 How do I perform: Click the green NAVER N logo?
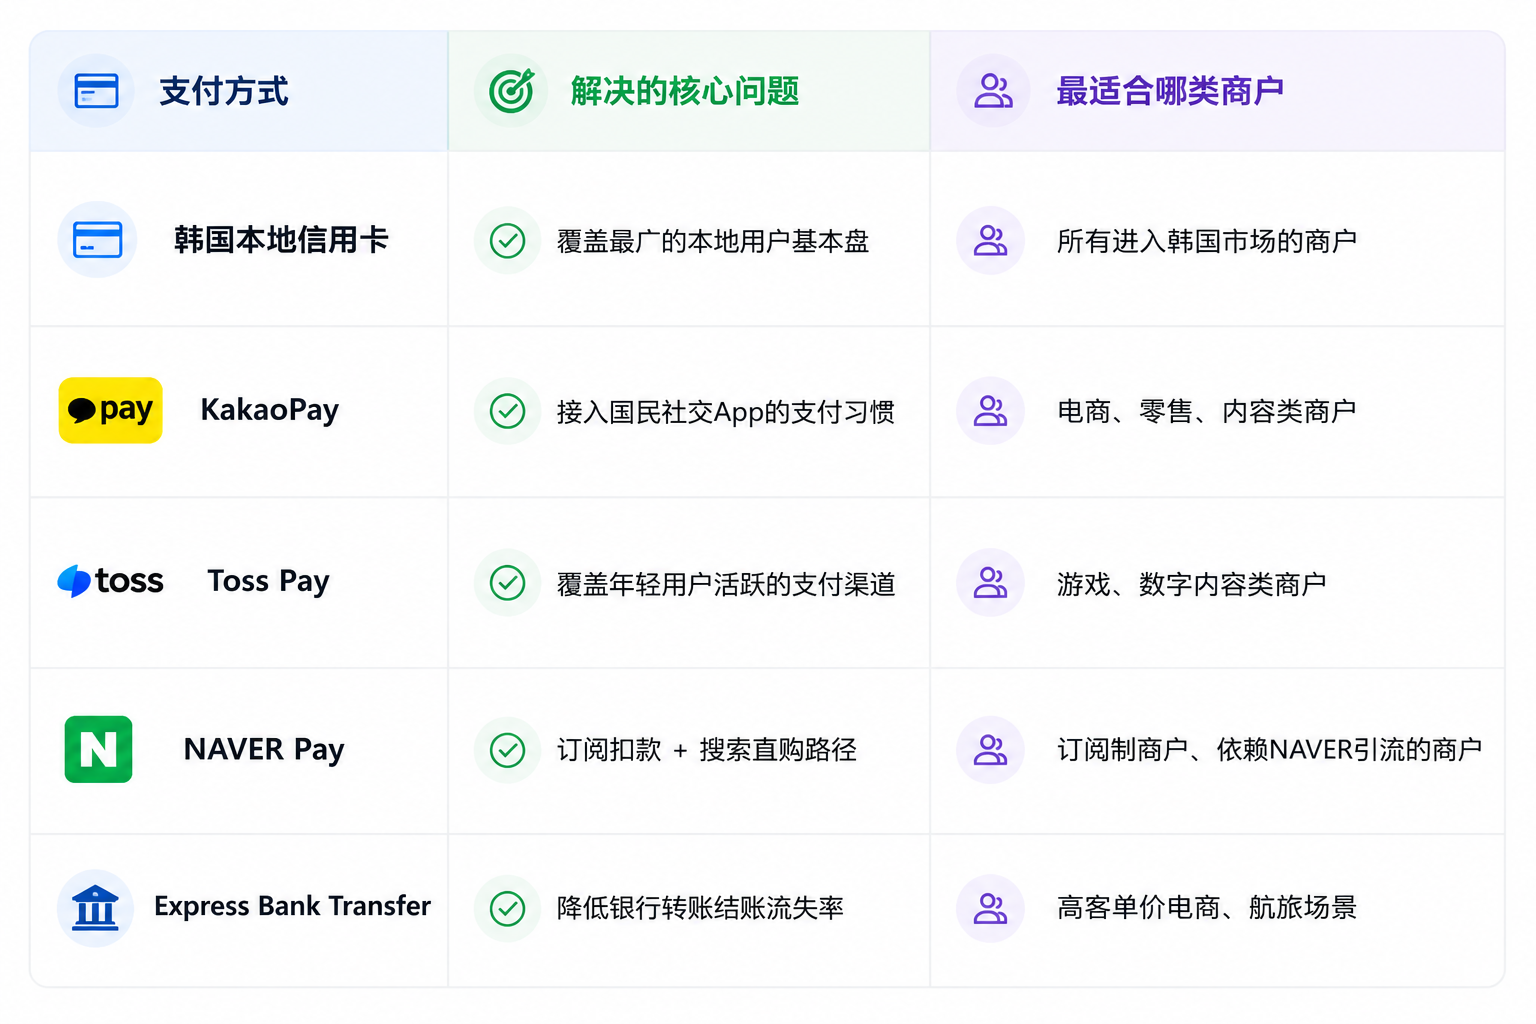coord(98,749)
